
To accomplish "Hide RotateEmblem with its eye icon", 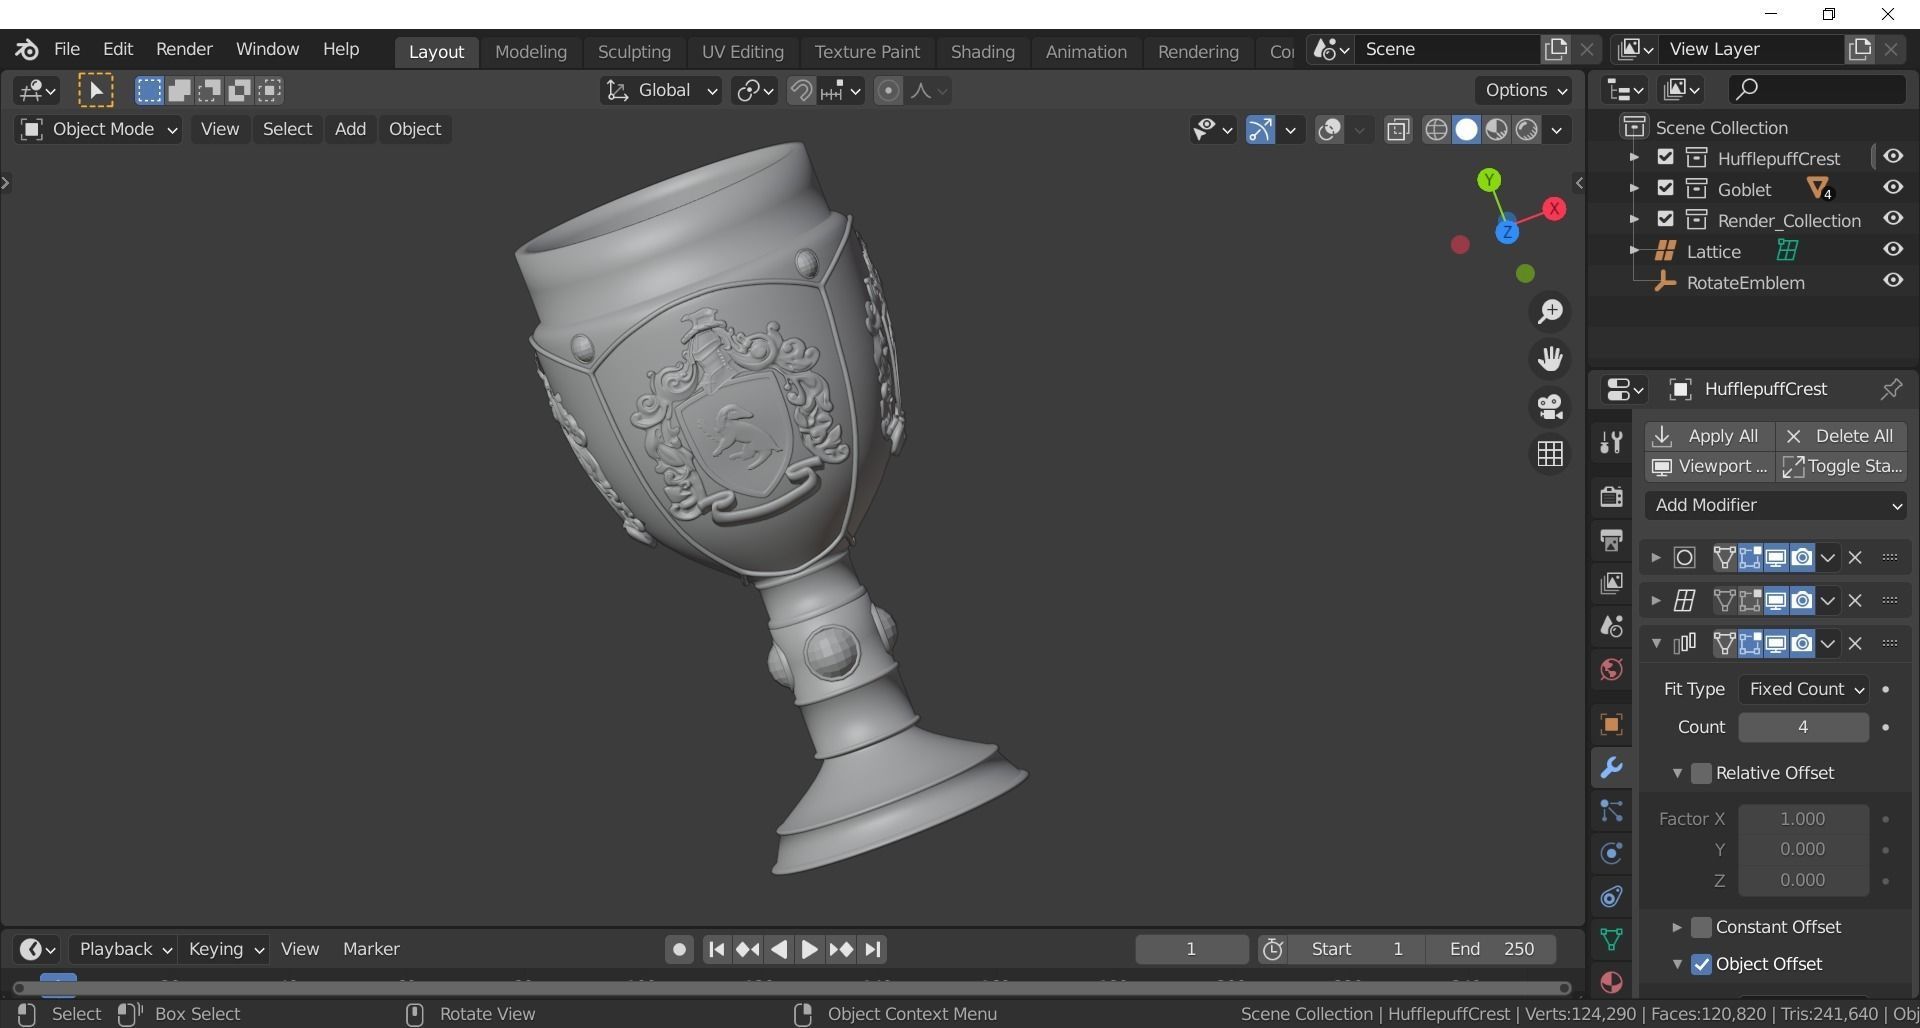I will pos(1893,281).
